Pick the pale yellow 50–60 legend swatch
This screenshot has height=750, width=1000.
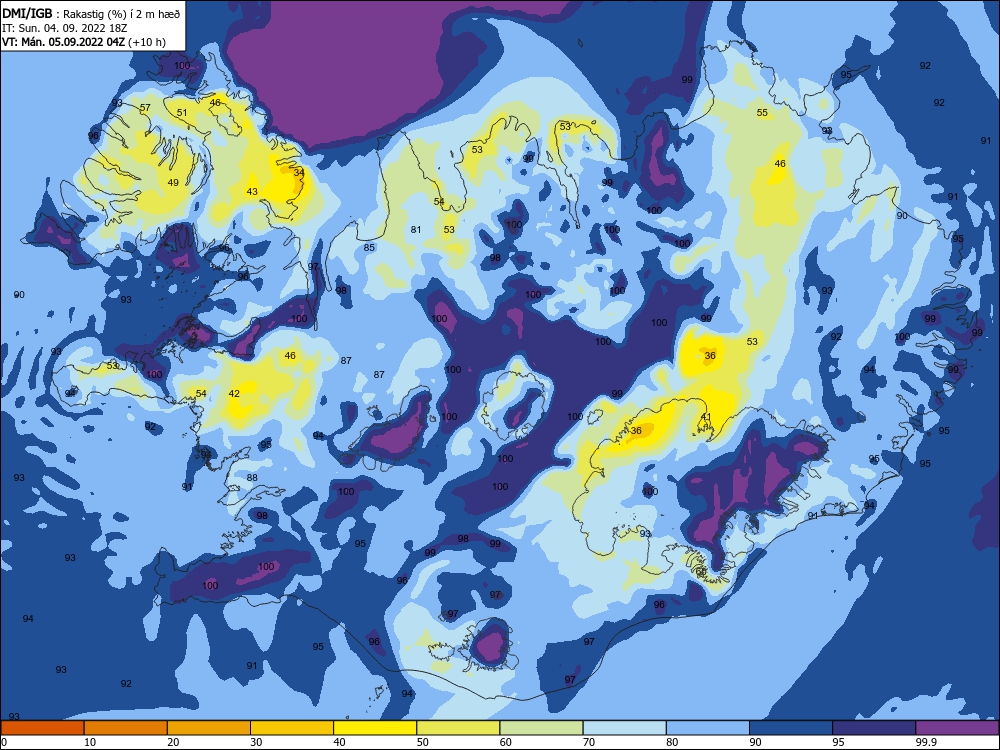[x=458, y=728]
